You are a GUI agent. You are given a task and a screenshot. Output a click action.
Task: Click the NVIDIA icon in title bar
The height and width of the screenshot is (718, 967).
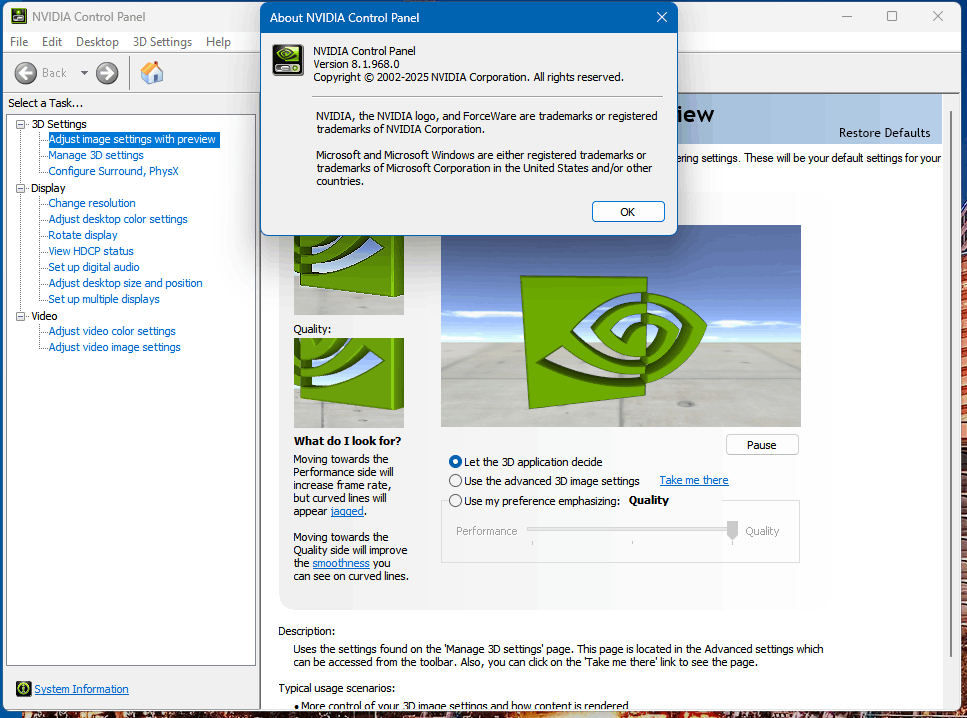click(x=19, y=17)
